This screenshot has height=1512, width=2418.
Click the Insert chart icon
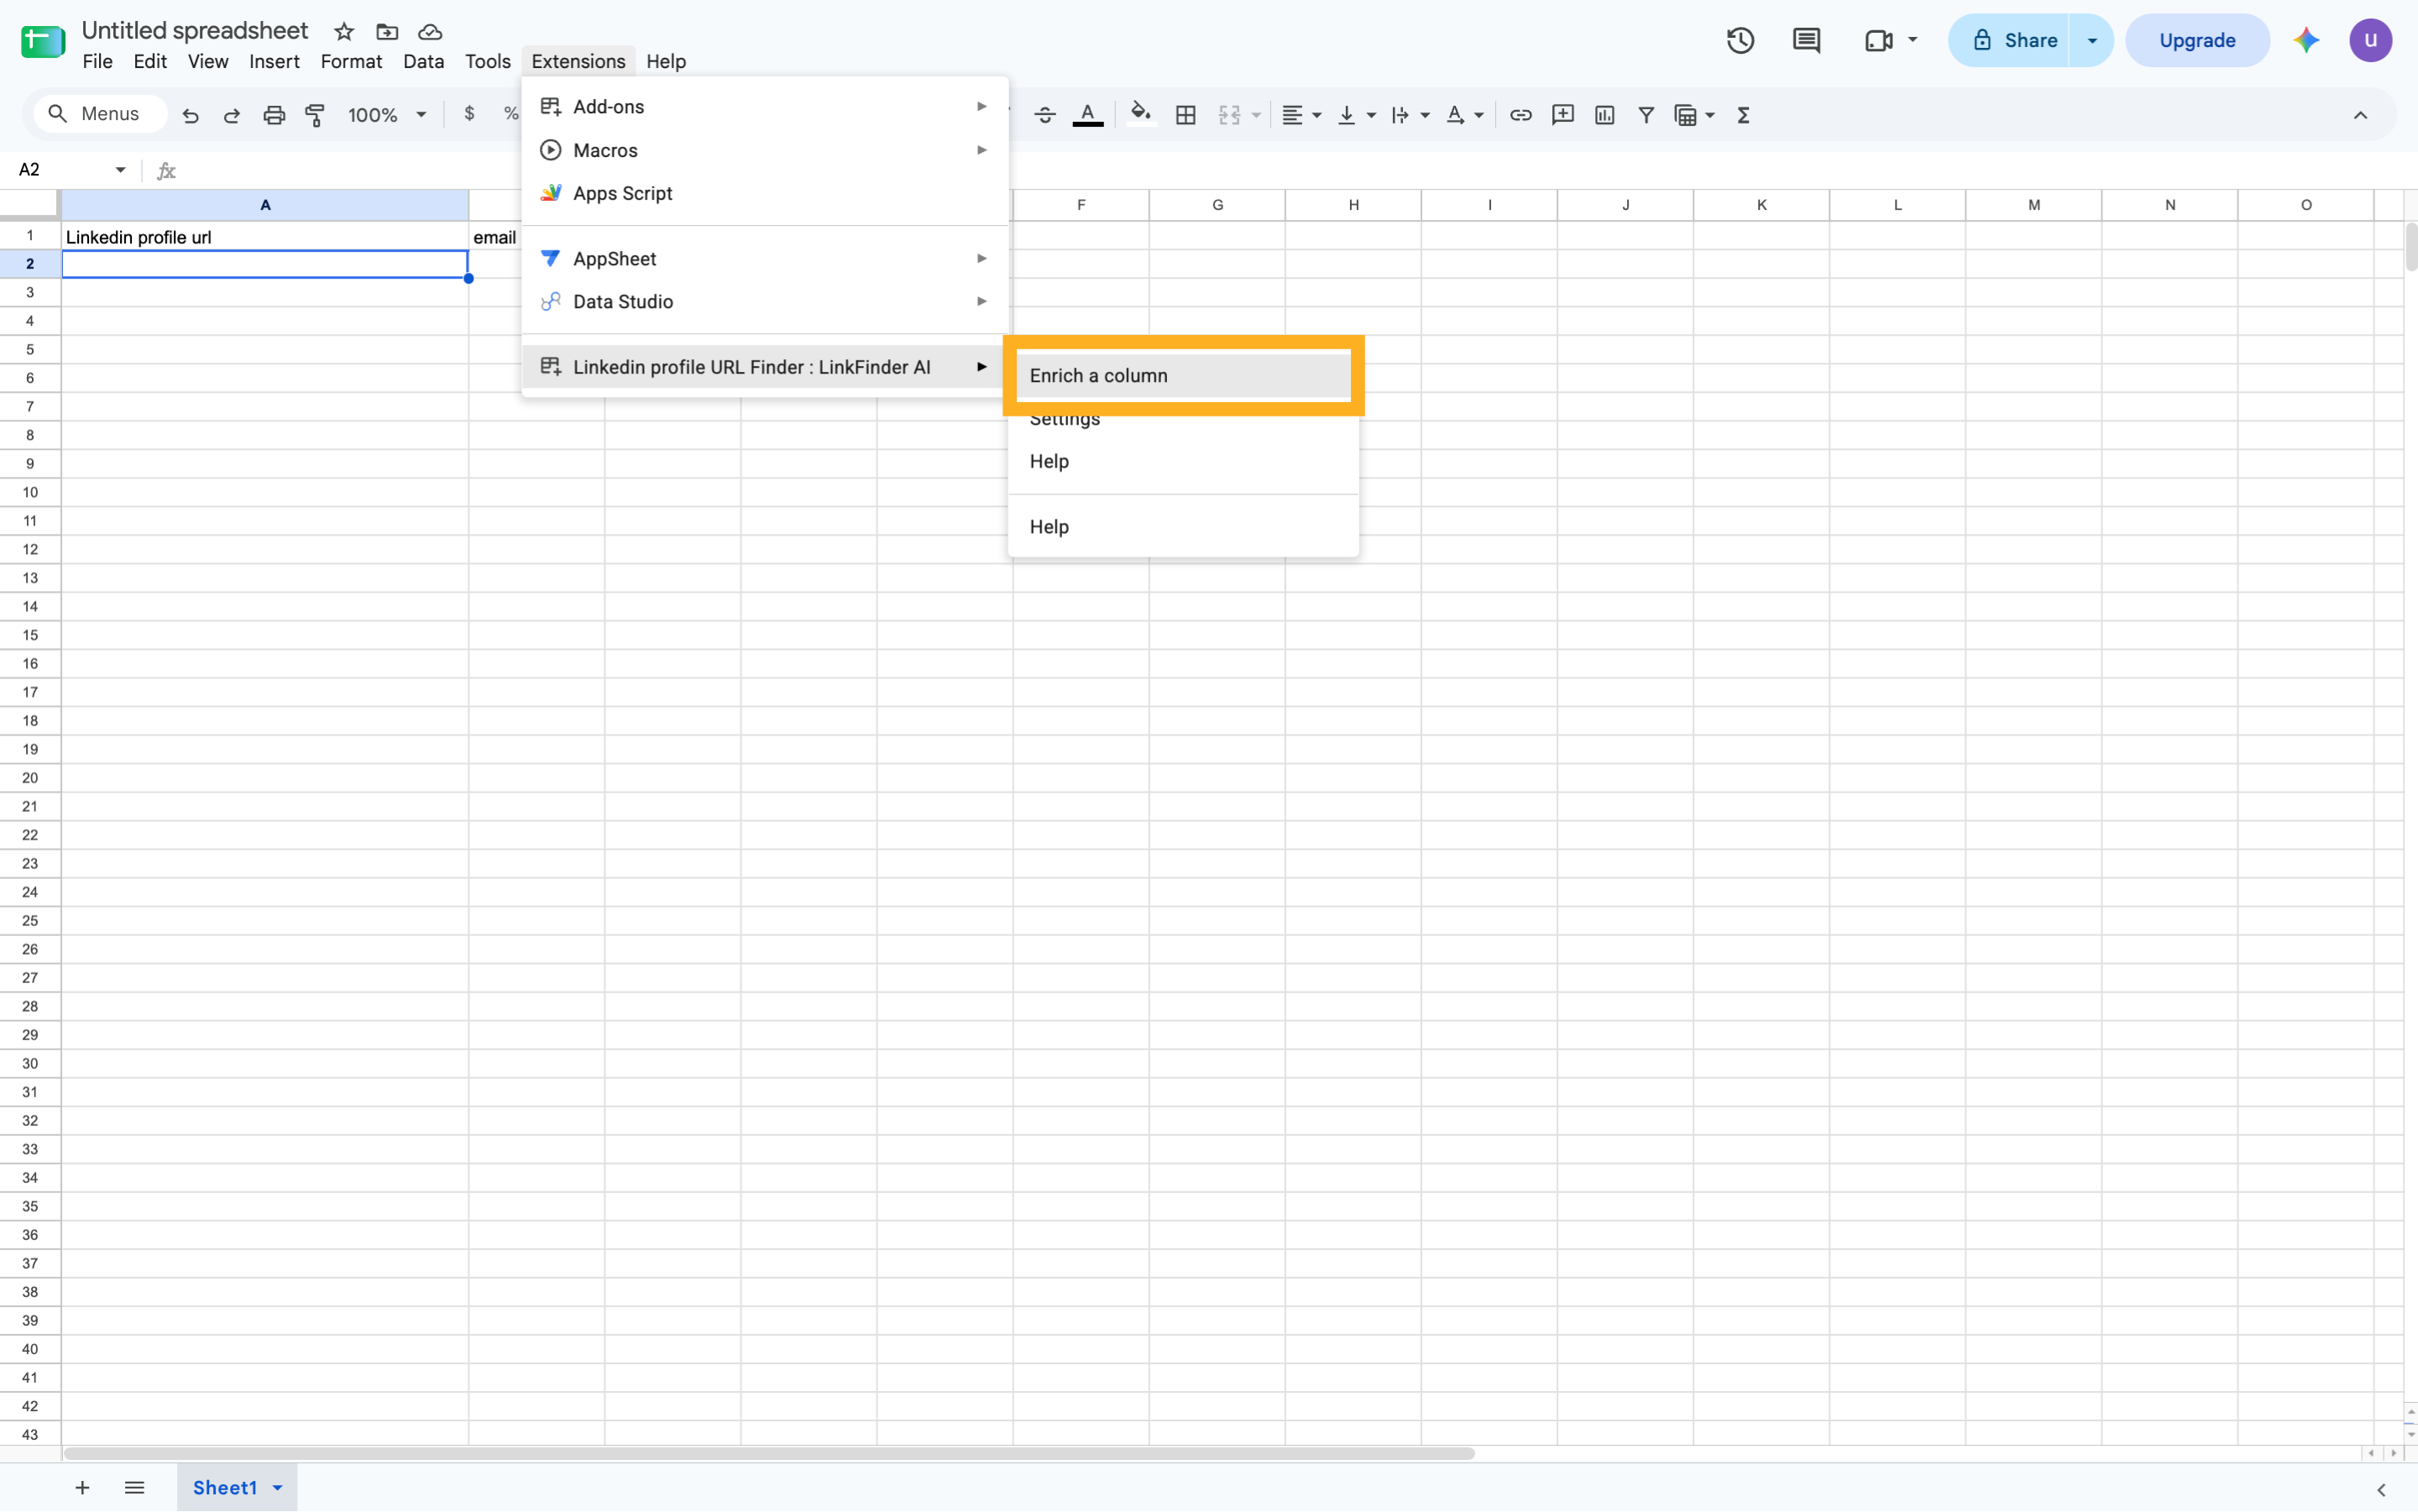(x=1605, y=115)
